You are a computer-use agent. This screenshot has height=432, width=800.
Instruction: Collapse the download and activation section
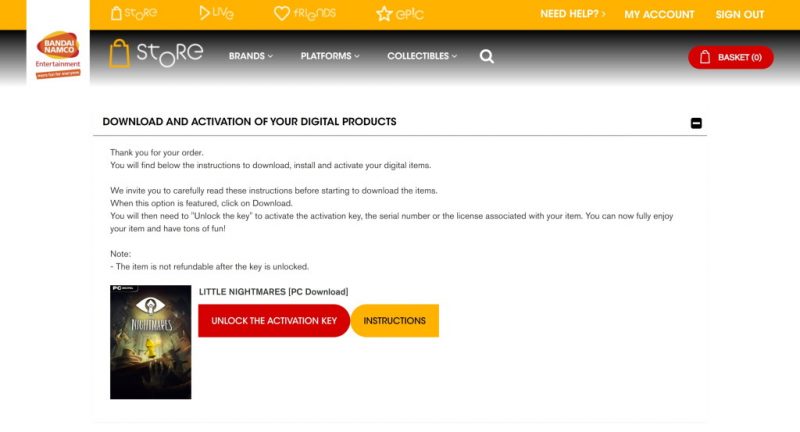click(x=696, y=123)
